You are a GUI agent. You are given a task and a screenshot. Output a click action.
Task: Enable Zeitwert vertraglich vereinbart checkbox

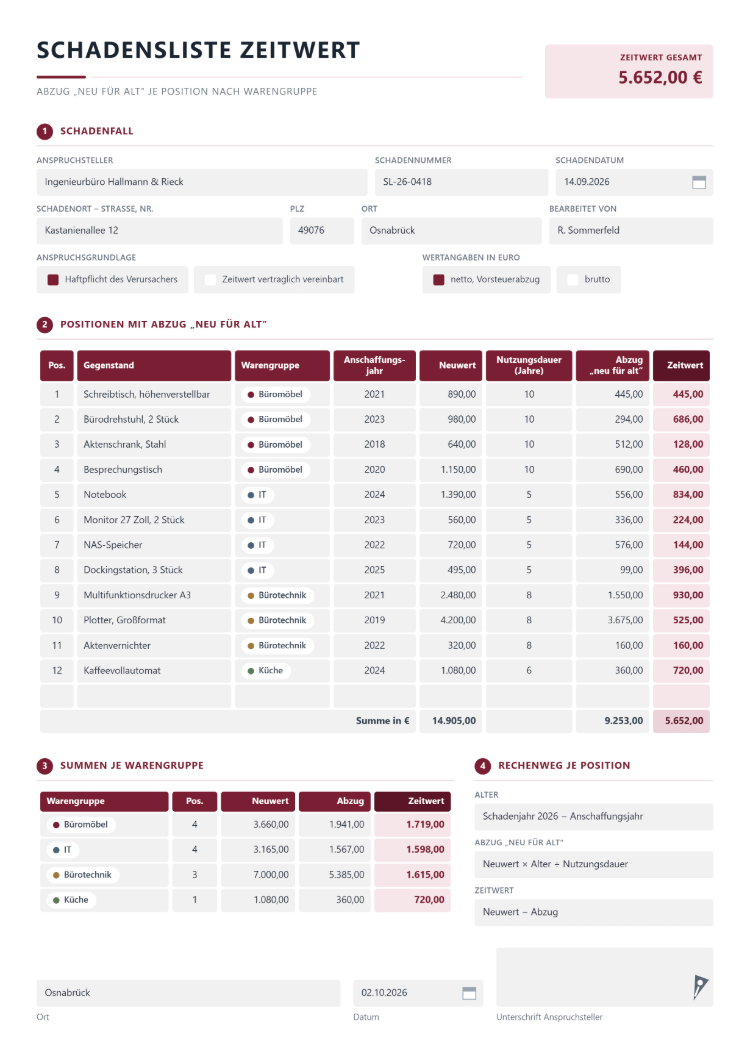tap(210, 279)
